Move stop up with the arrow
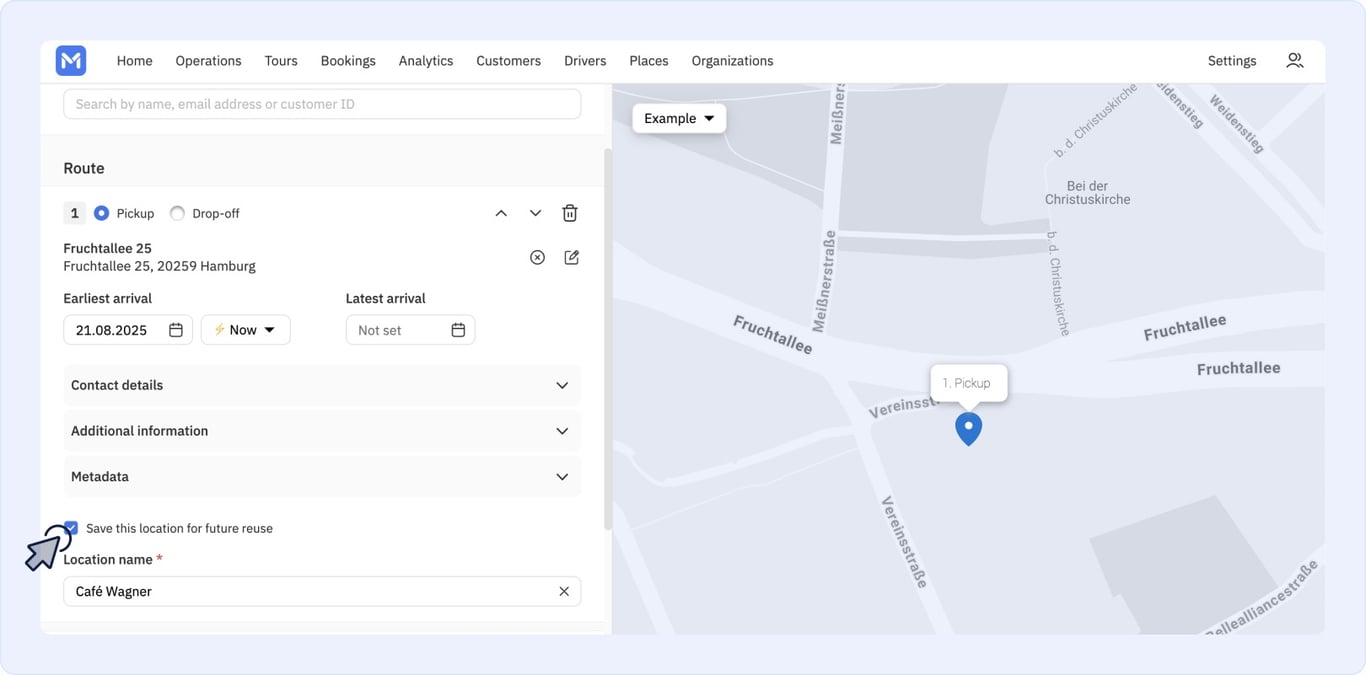Viewport: 1366px width, 675px height. [501, 213]
